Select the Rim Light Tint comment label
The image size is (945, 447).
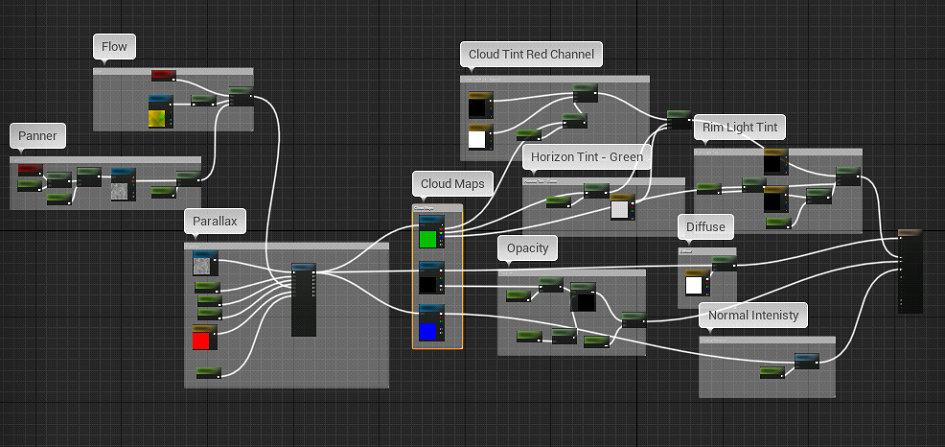pos(739,127)
